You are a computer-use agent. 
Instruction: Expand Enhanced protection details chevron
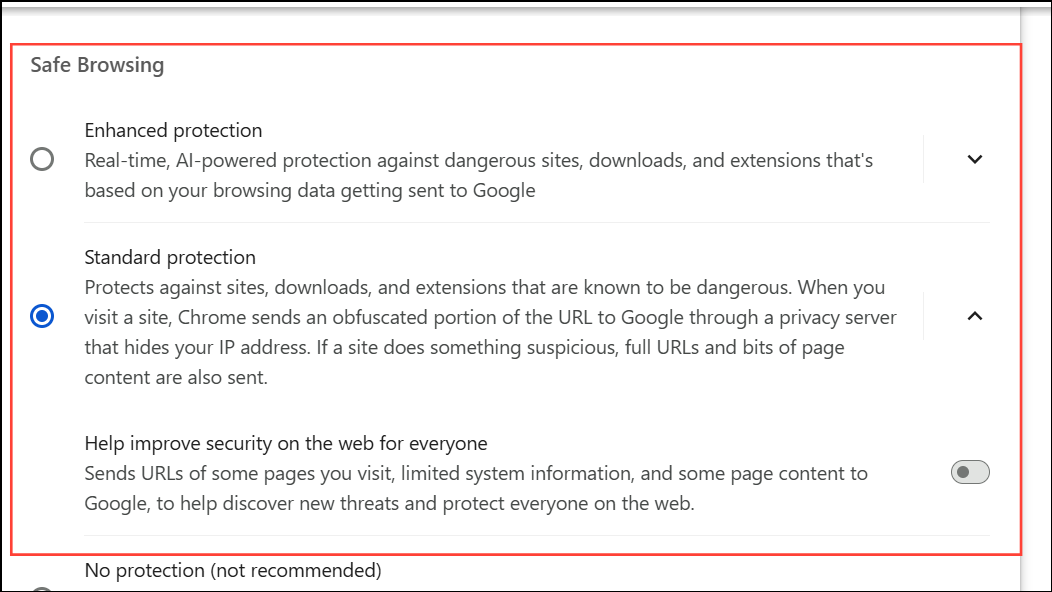pyautogui.click(x=975, y=159)
